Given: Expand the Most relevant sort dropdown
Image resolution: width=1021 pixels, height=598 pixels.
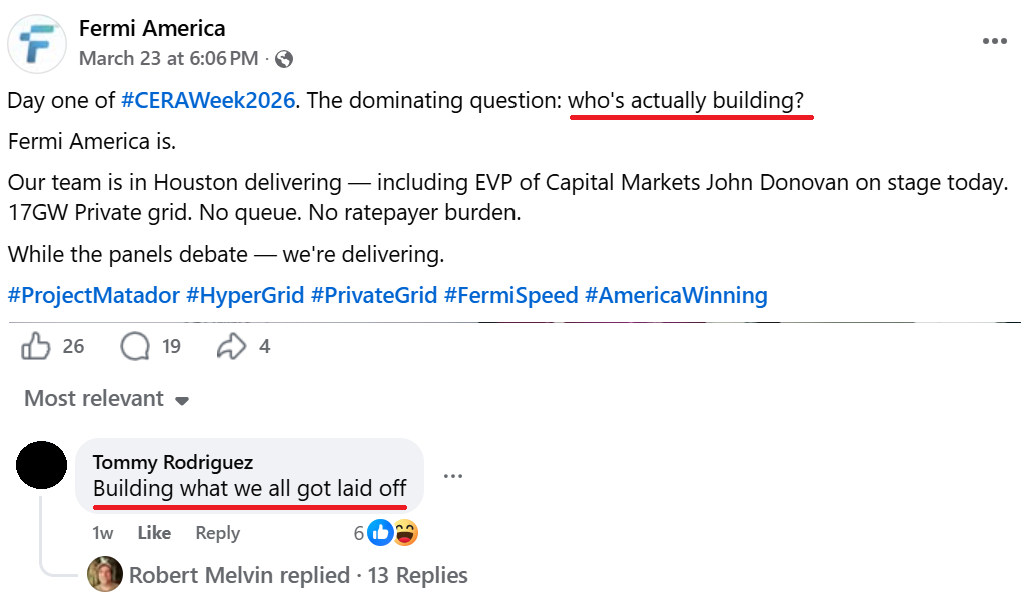Looking at the screenshot, I should [x=106, y=399].
